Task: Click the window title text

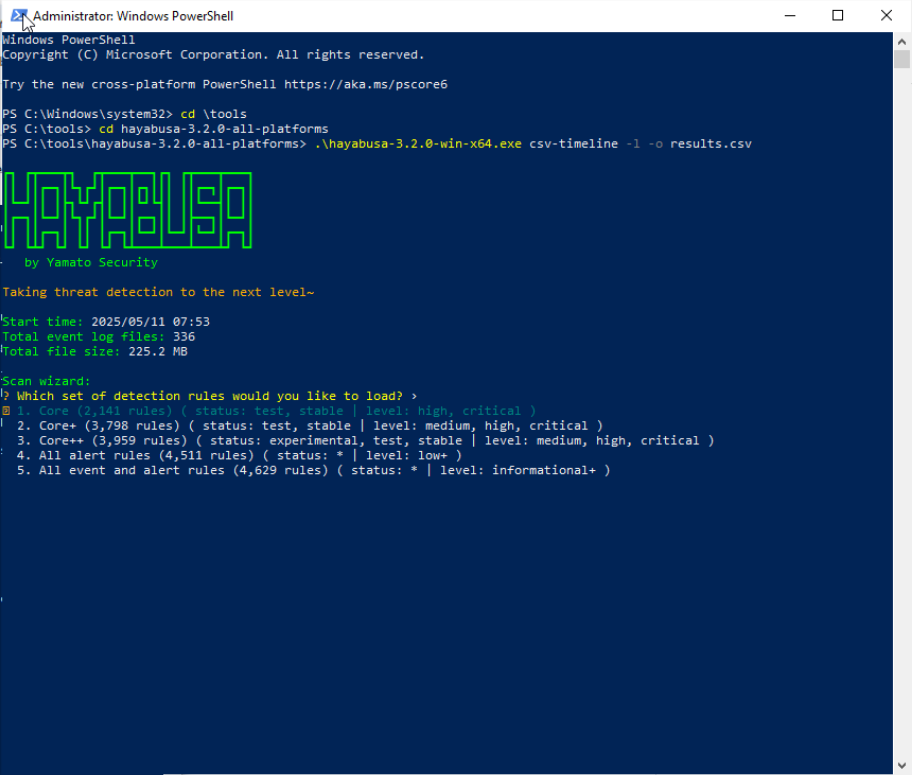Action: 134,16
